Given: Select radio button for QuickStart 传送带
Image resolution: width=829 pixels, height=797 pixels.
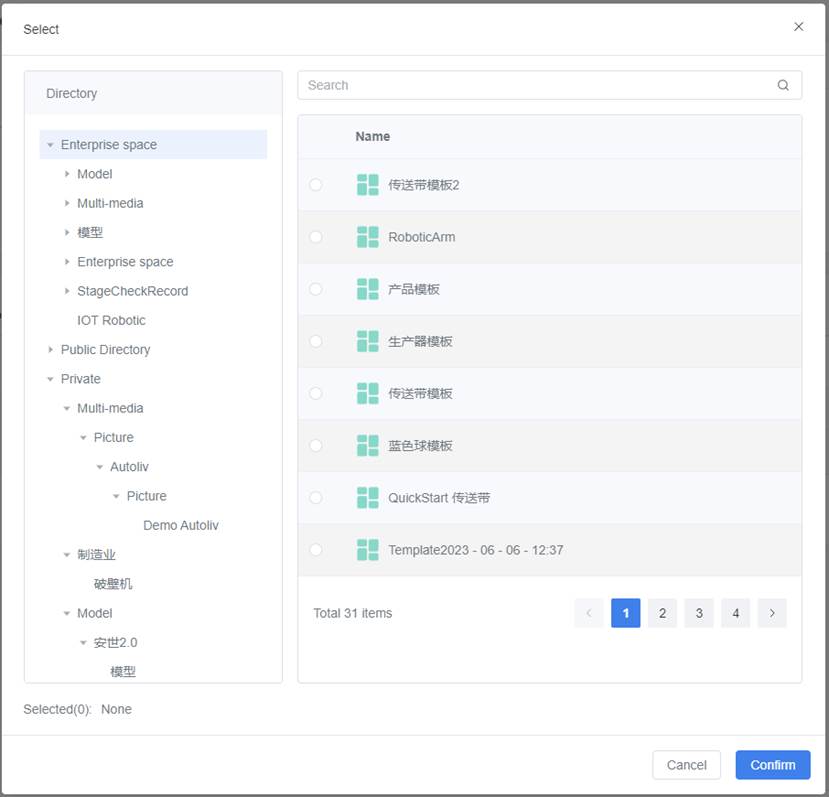Looking at the screenshot, I should point(316,497).
